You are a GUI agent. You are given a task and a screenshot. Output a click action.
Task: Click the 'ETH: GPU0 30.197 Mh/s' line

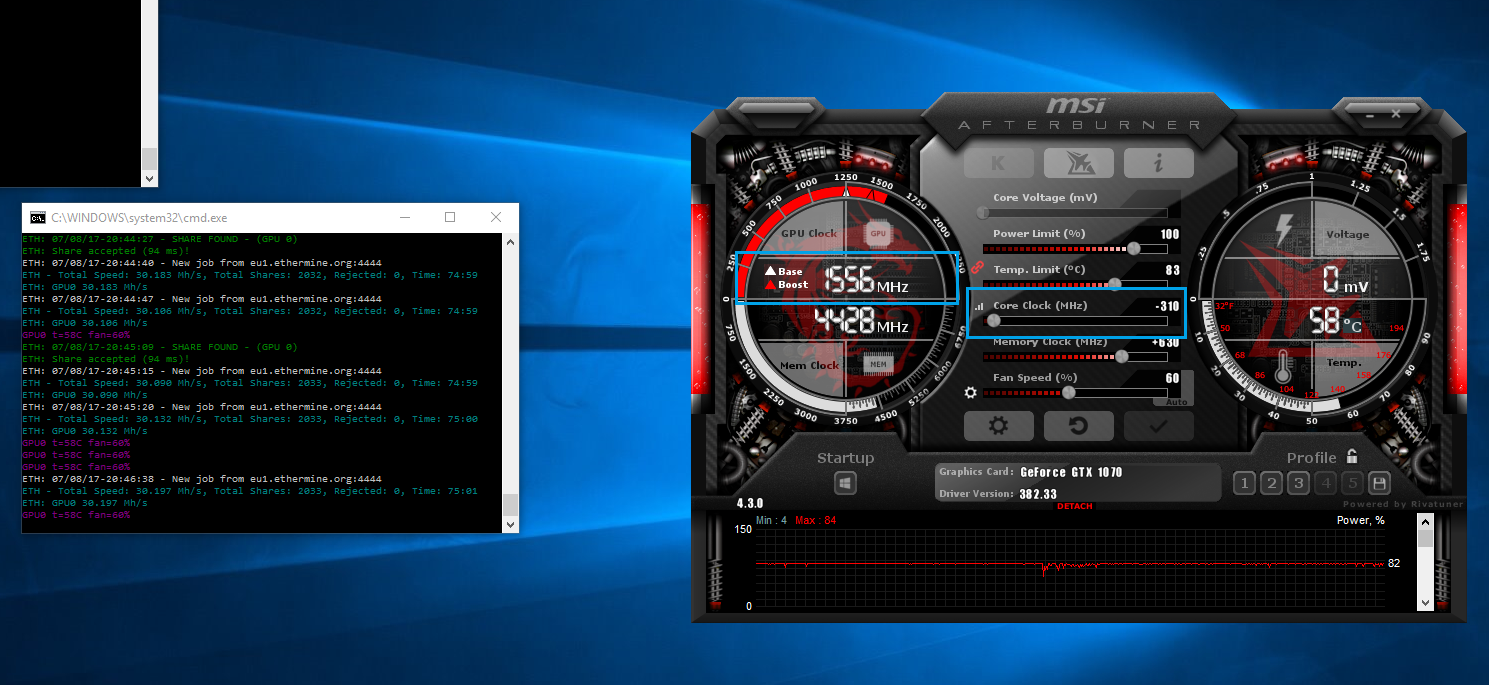pyautogui.click(x=85, y=503)
